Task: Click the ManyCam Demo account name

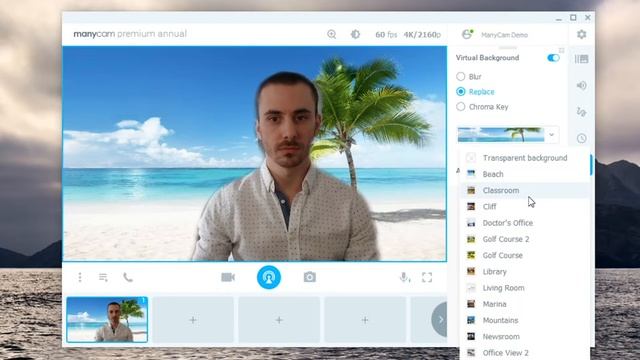Action: click(x=504, y=35)
